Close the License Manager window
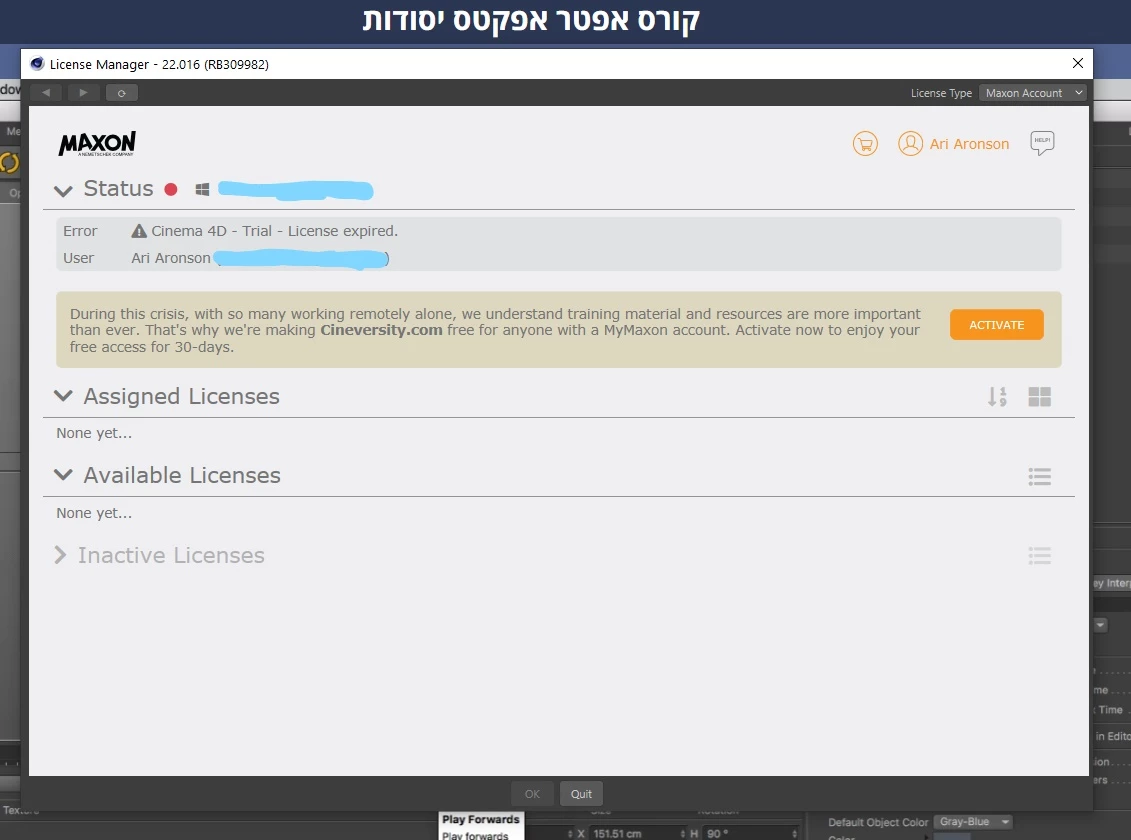 coord(1078,63)
